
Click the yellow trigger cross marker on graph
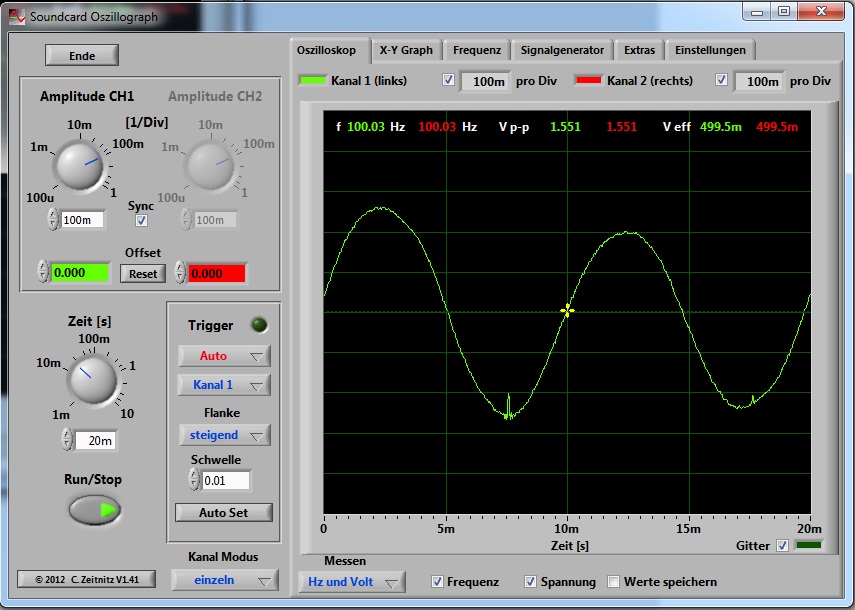[x=567, y=311]
